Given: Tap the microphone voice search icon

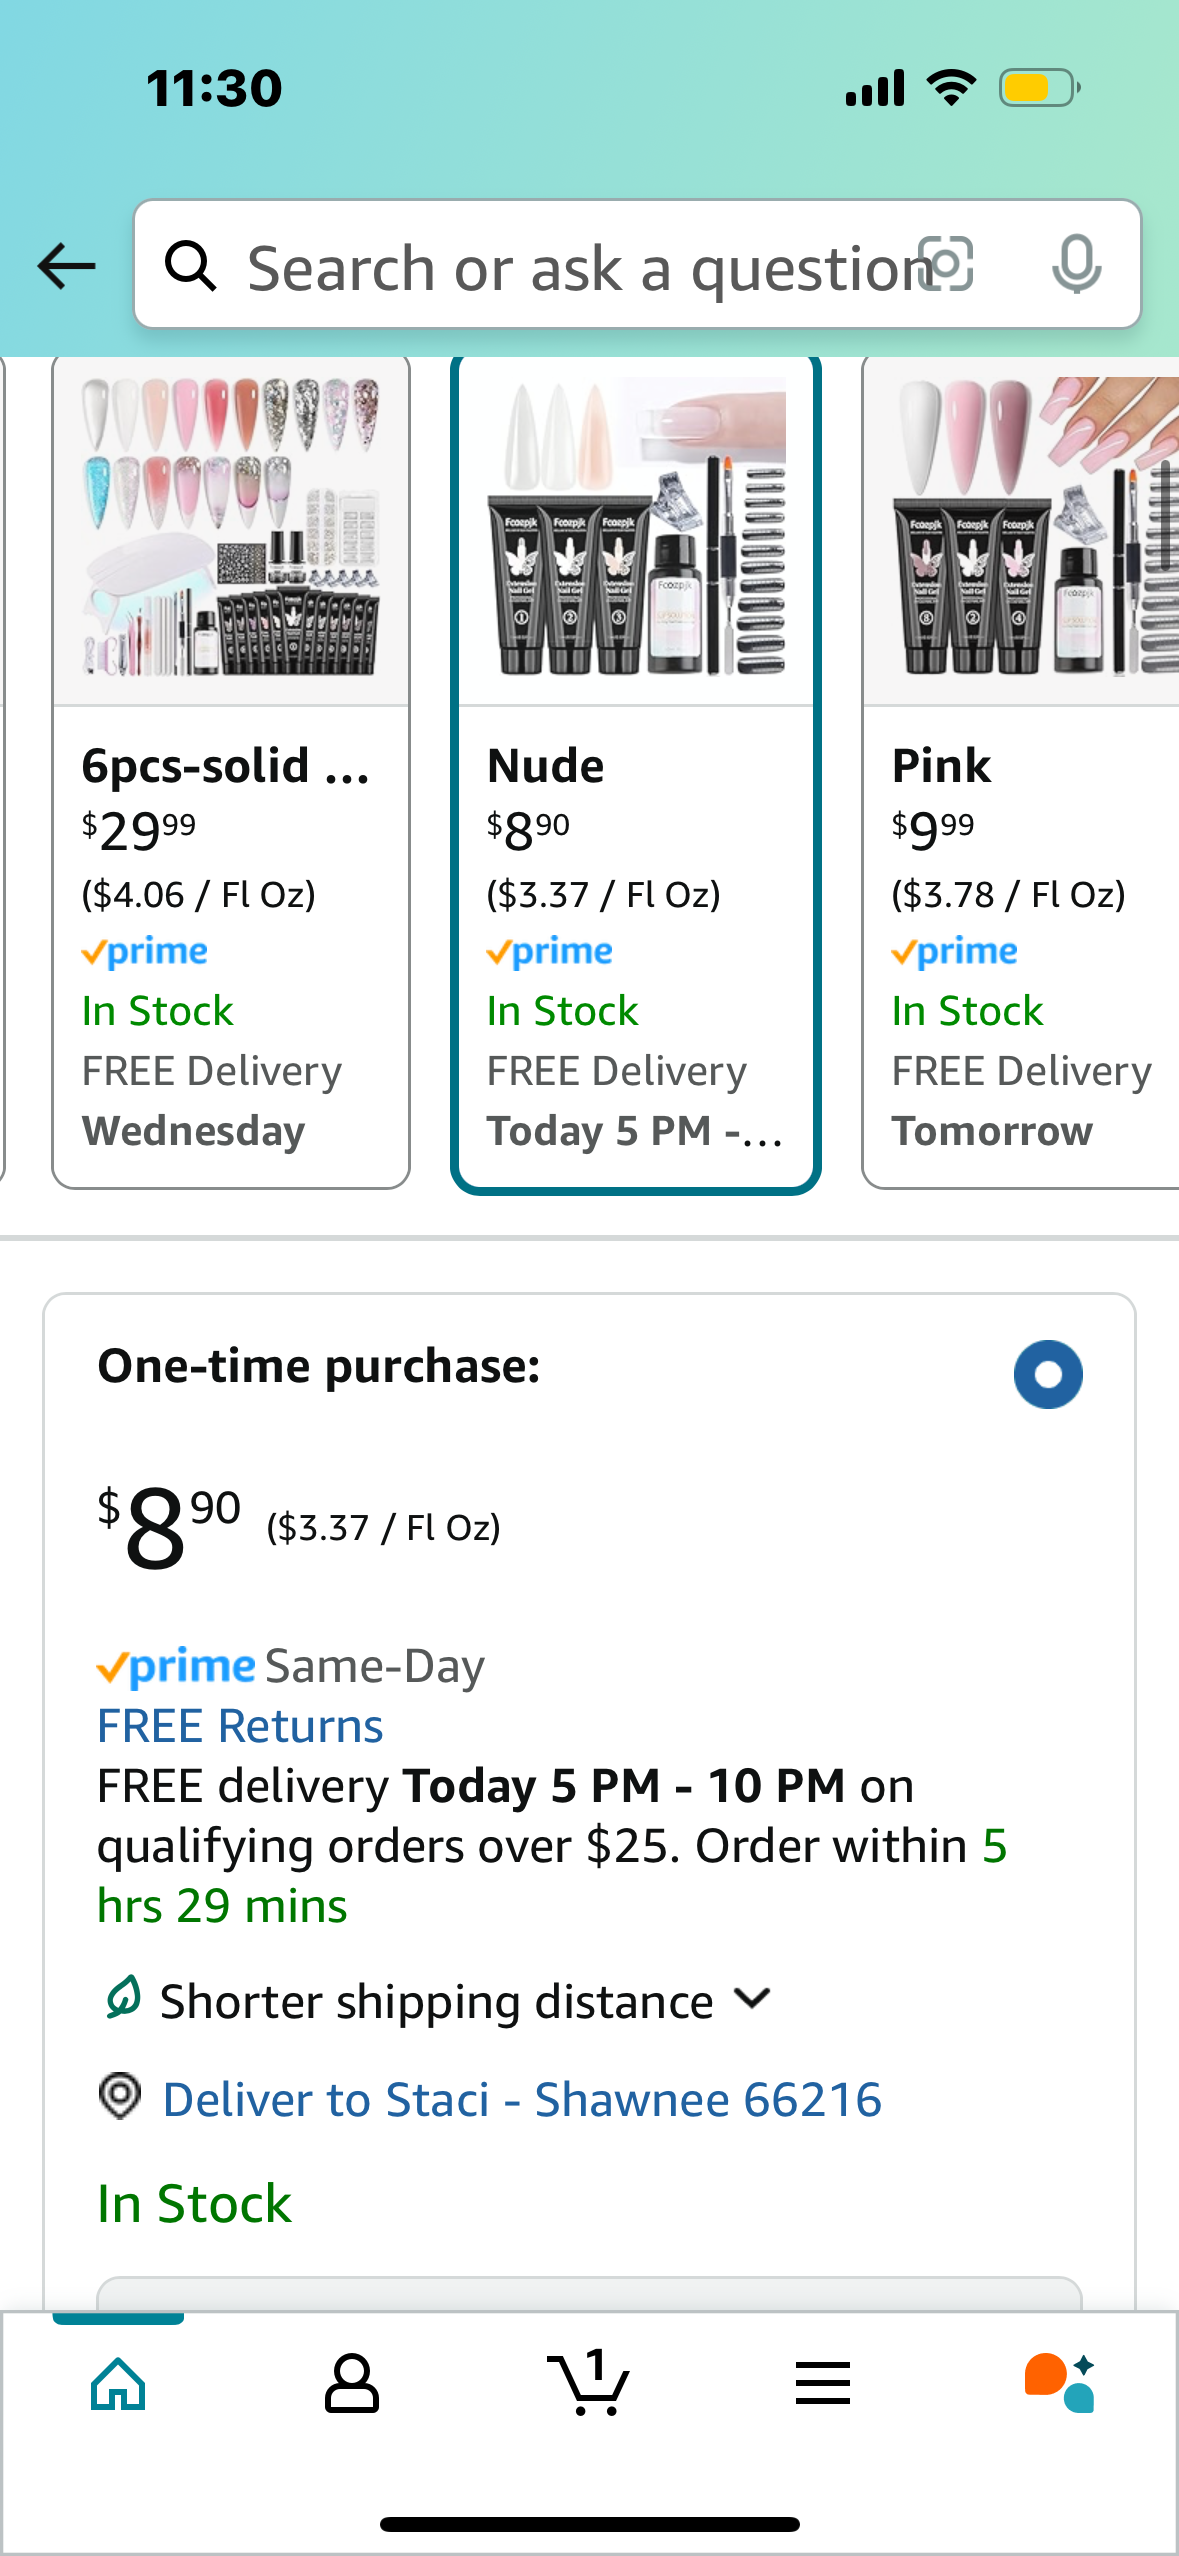Looking at the screenshot, I should (x=1076, y=265).
